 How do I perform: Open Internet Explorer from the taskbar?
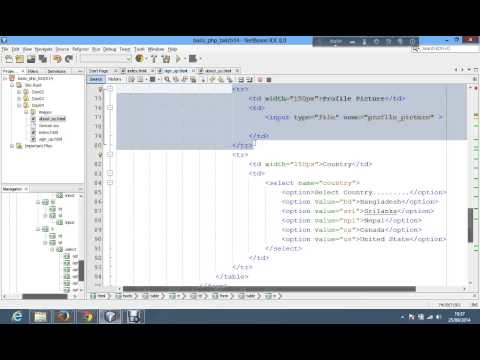(x=17, y=316)
